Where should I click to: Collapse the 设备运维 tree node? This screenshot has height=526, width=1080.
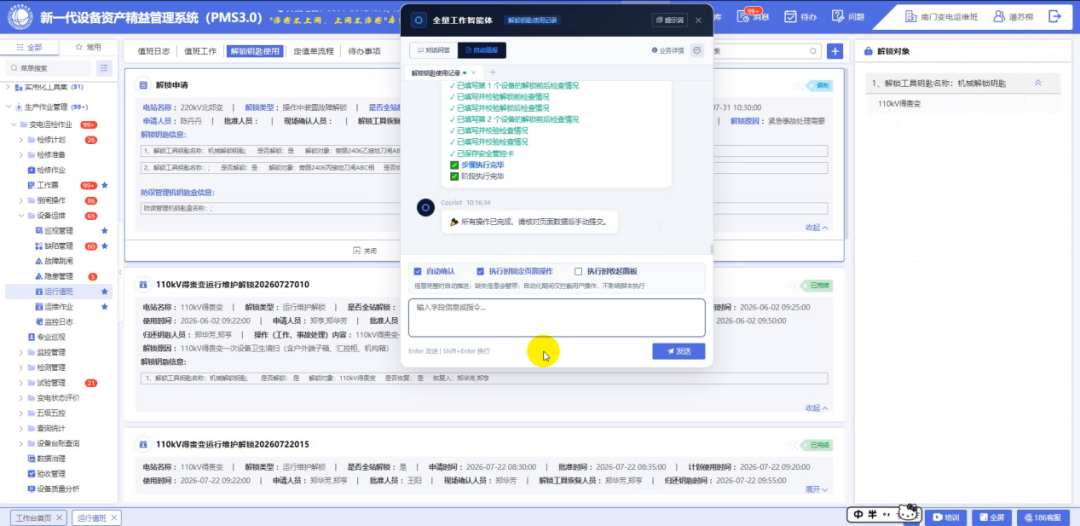pos(21,215)
